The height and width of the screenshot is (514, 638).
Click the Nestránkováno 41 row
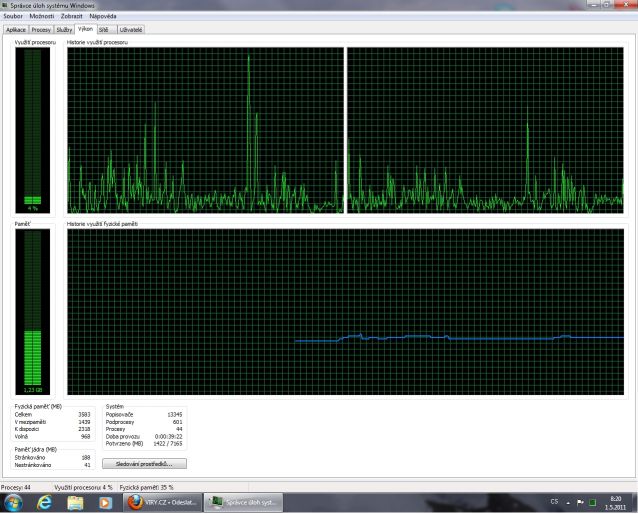(52, 465)
